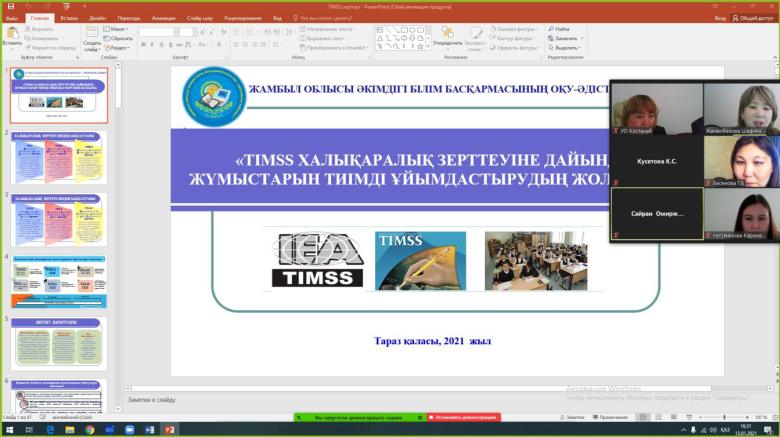This screenshot has width=780, height=437.
Task: Expand Направление текста dropdown
Action: pyautogui.click(x=327, y=29)
